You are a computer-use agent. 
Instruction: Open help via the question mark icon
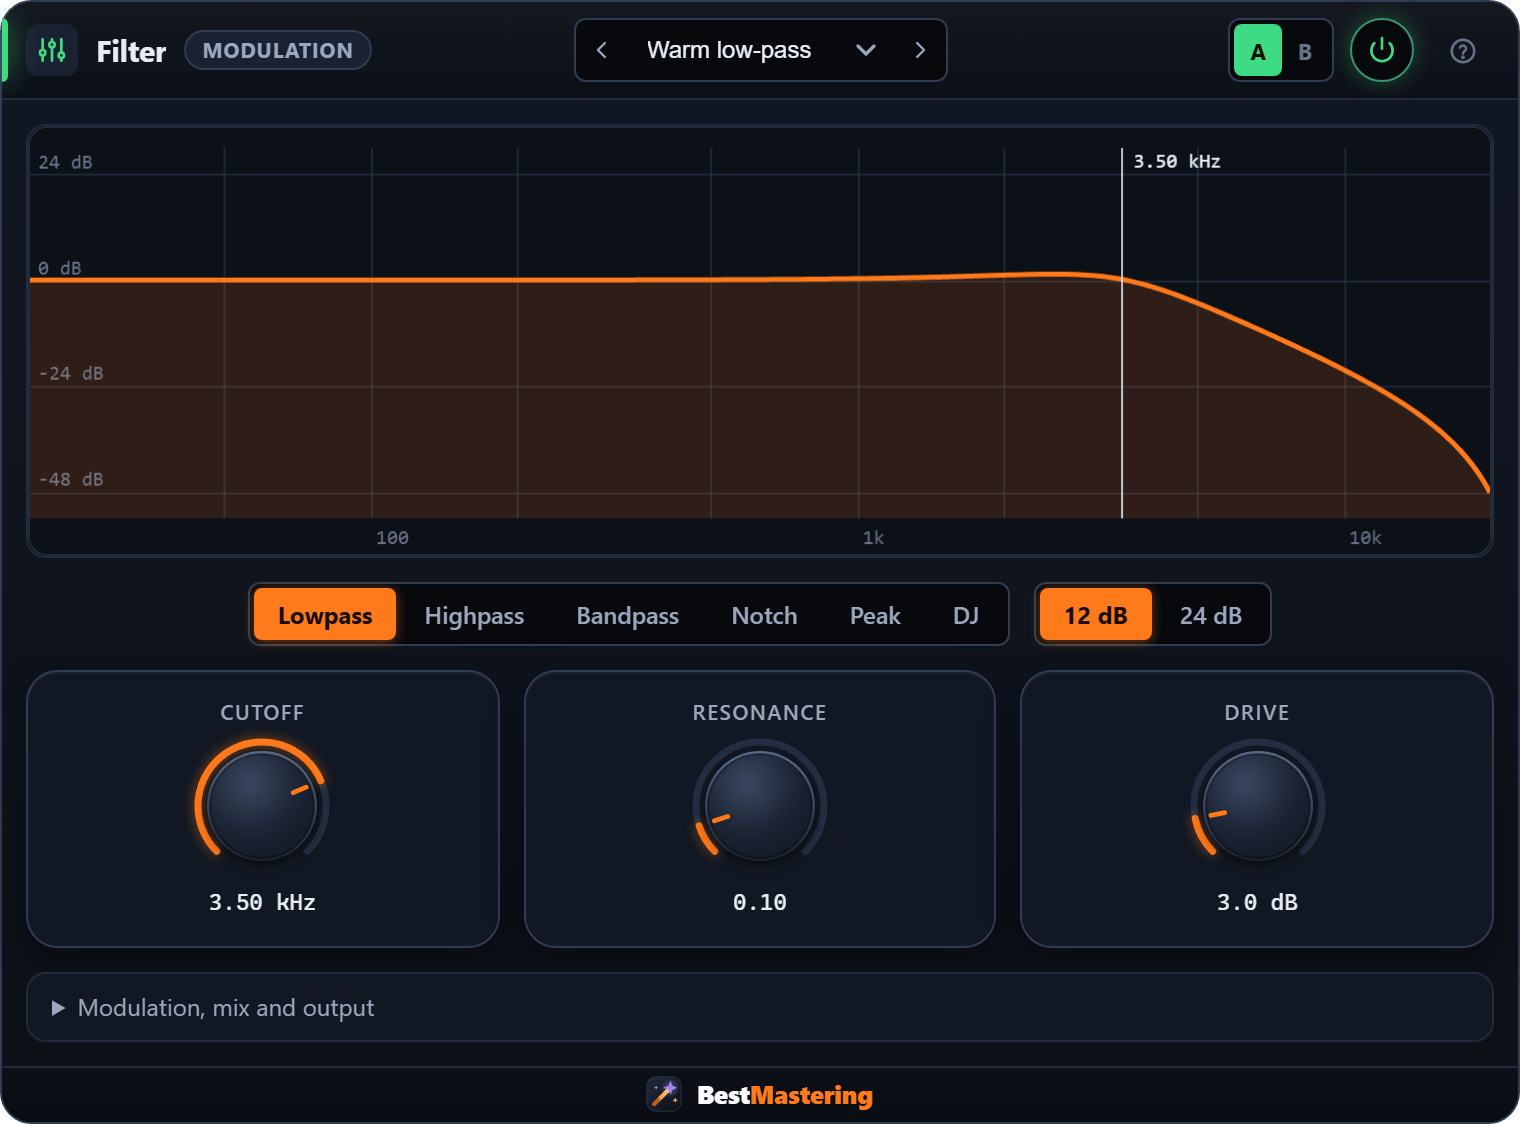point(1462,51)
